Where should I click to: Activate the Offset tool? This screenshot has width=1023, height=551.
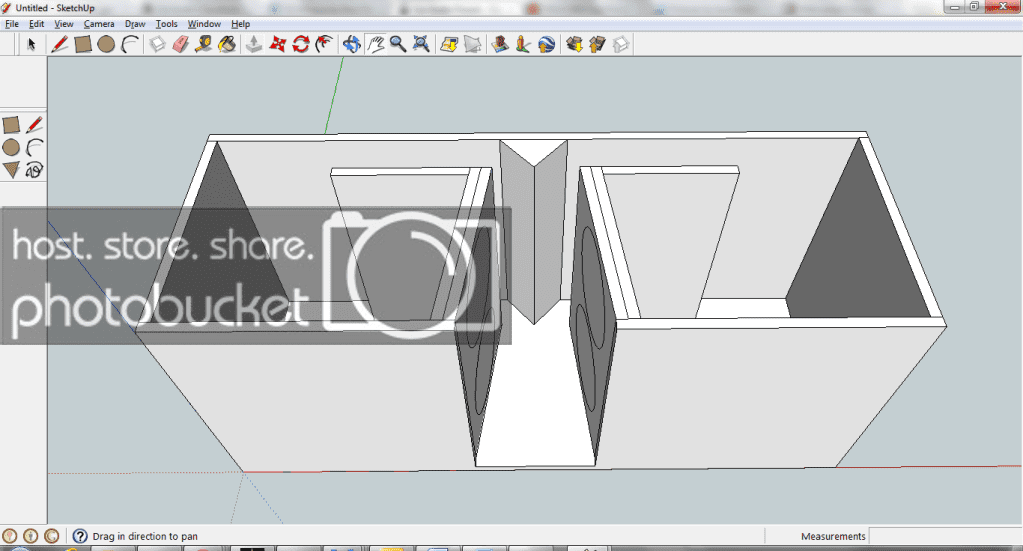pyautogui.click(x=324, y=44)
